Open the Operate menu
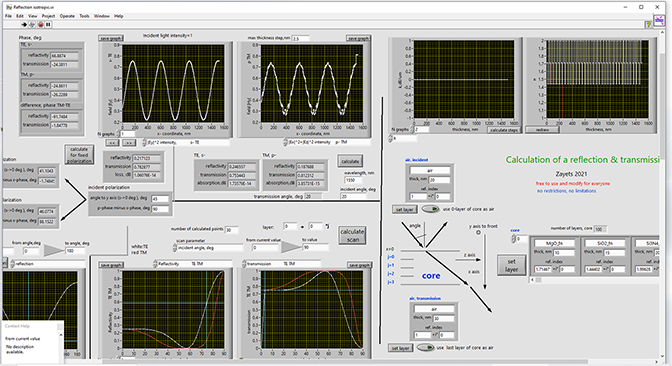This screenshot has width=672, height=366. (67, 16)
